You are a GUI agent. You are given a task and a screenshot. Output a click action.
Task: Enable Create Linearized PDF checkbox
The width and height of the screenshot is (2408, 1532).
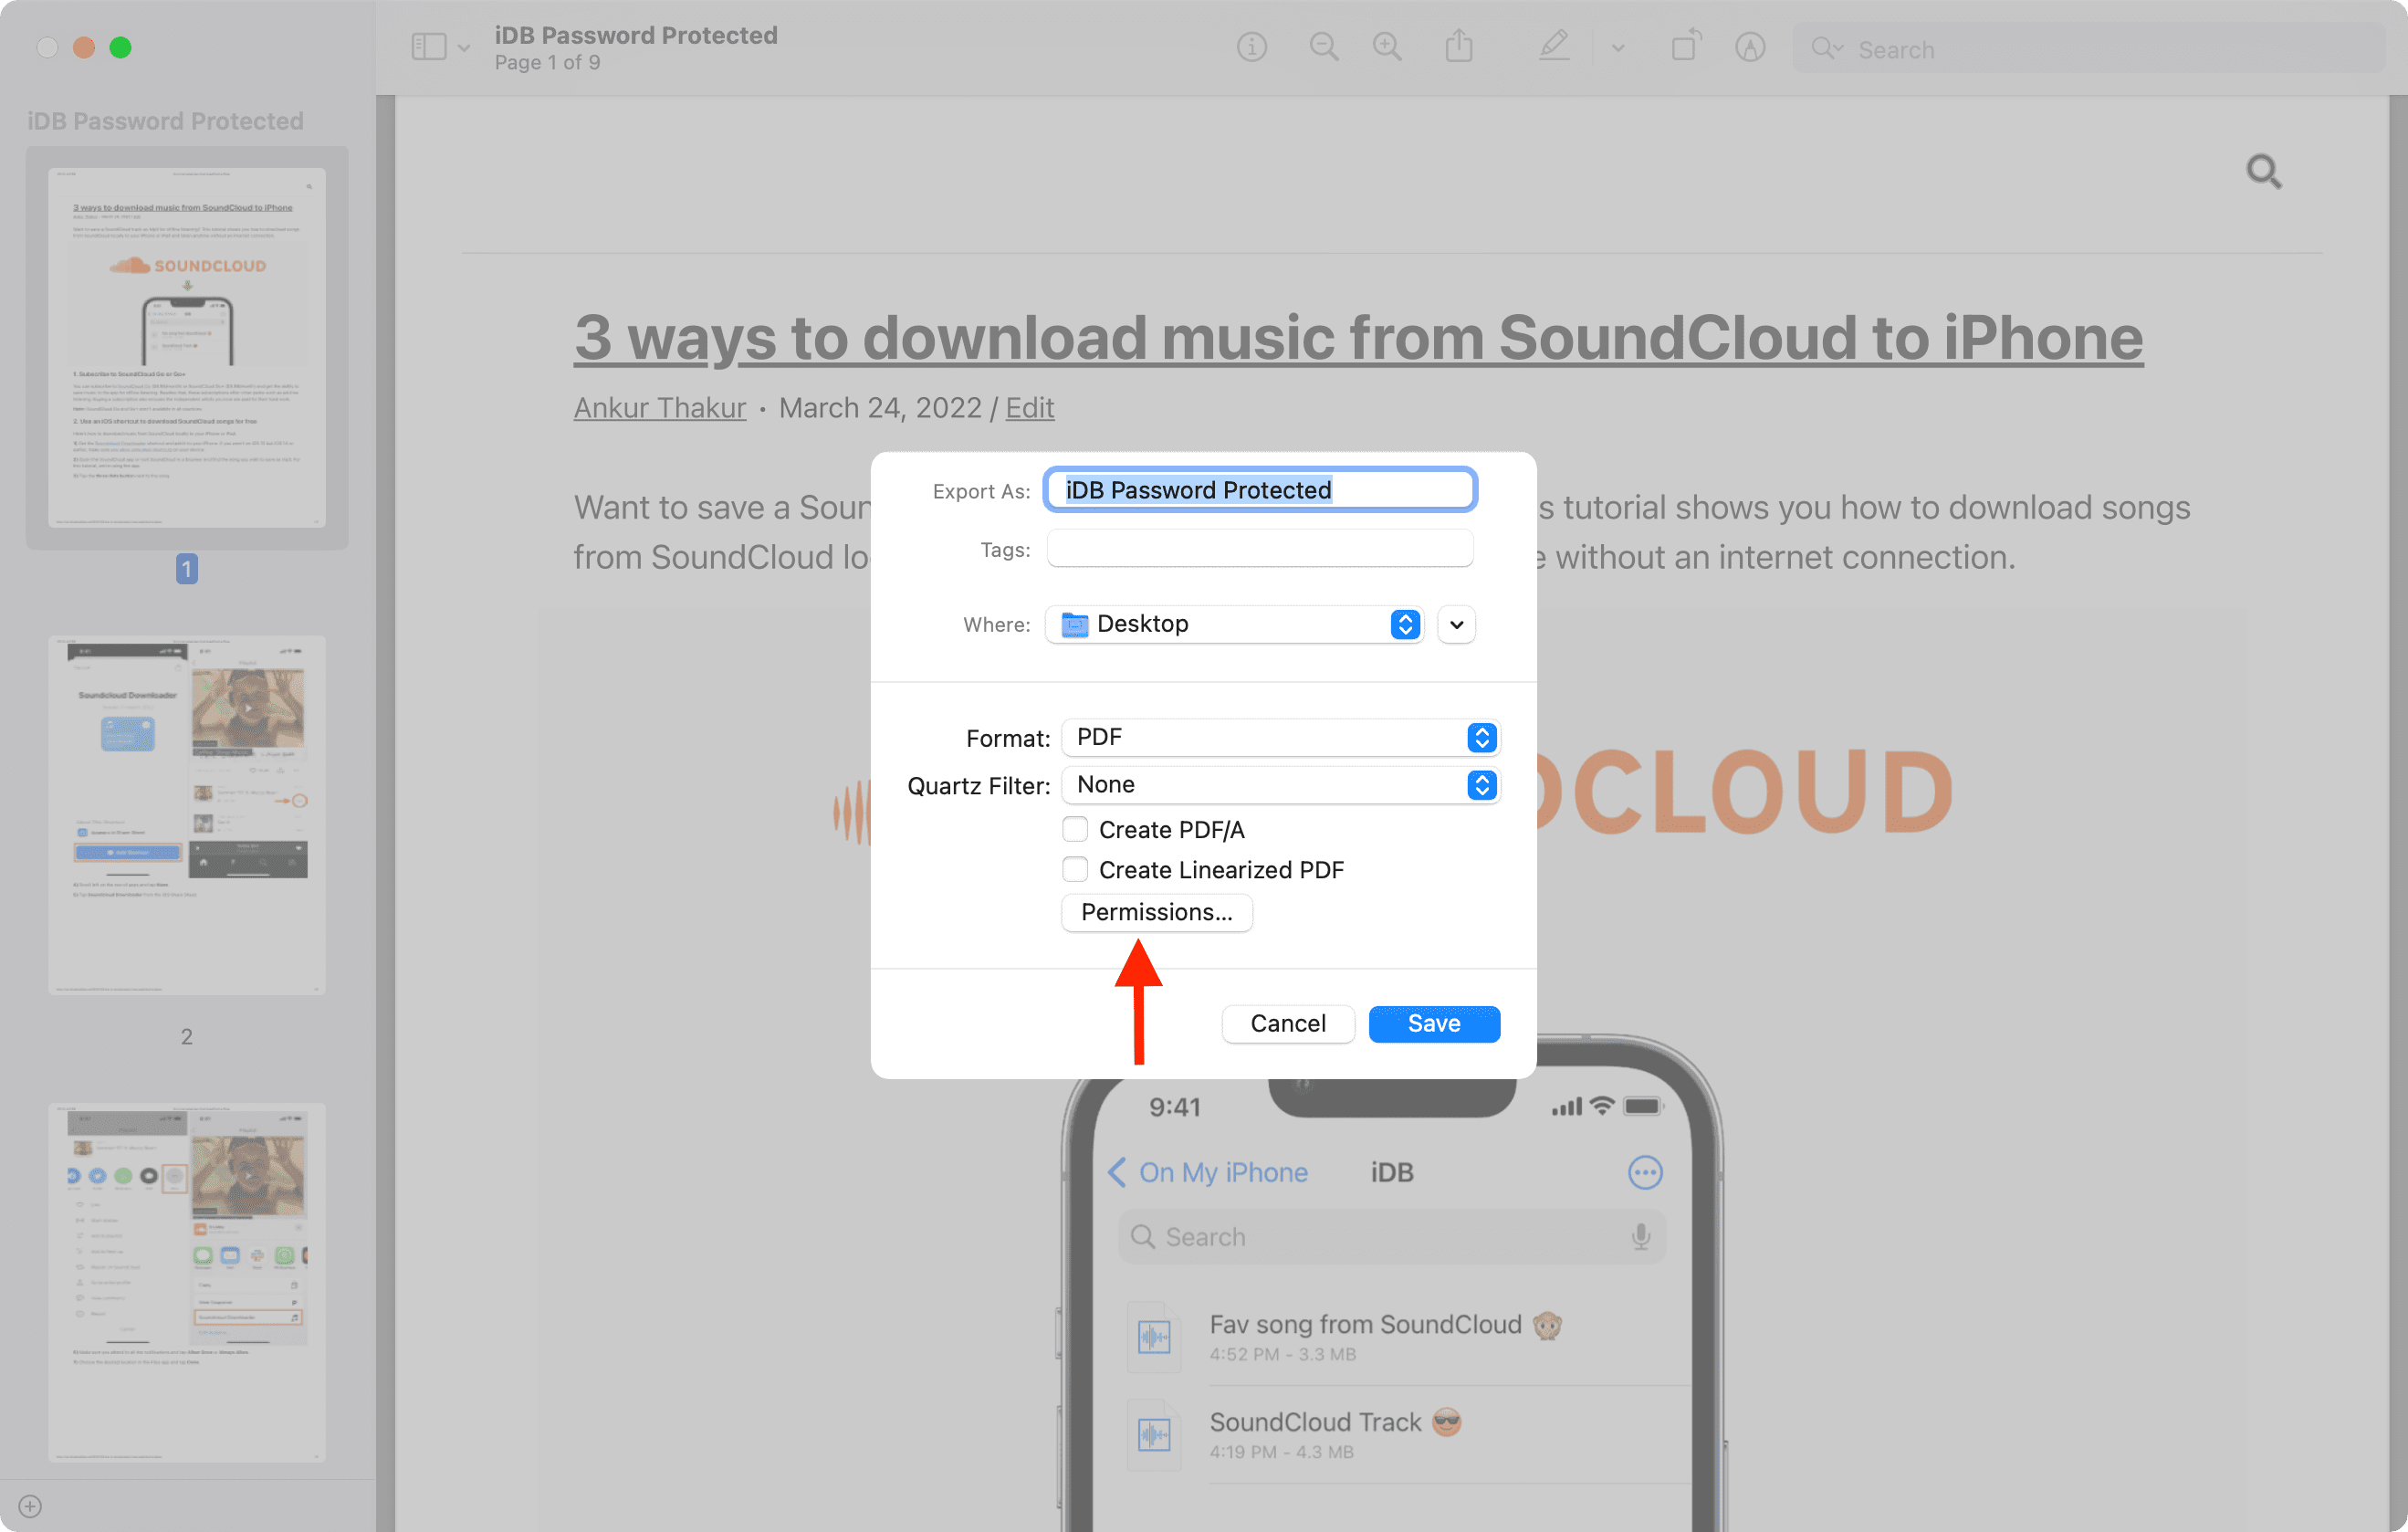[1075, 869]
